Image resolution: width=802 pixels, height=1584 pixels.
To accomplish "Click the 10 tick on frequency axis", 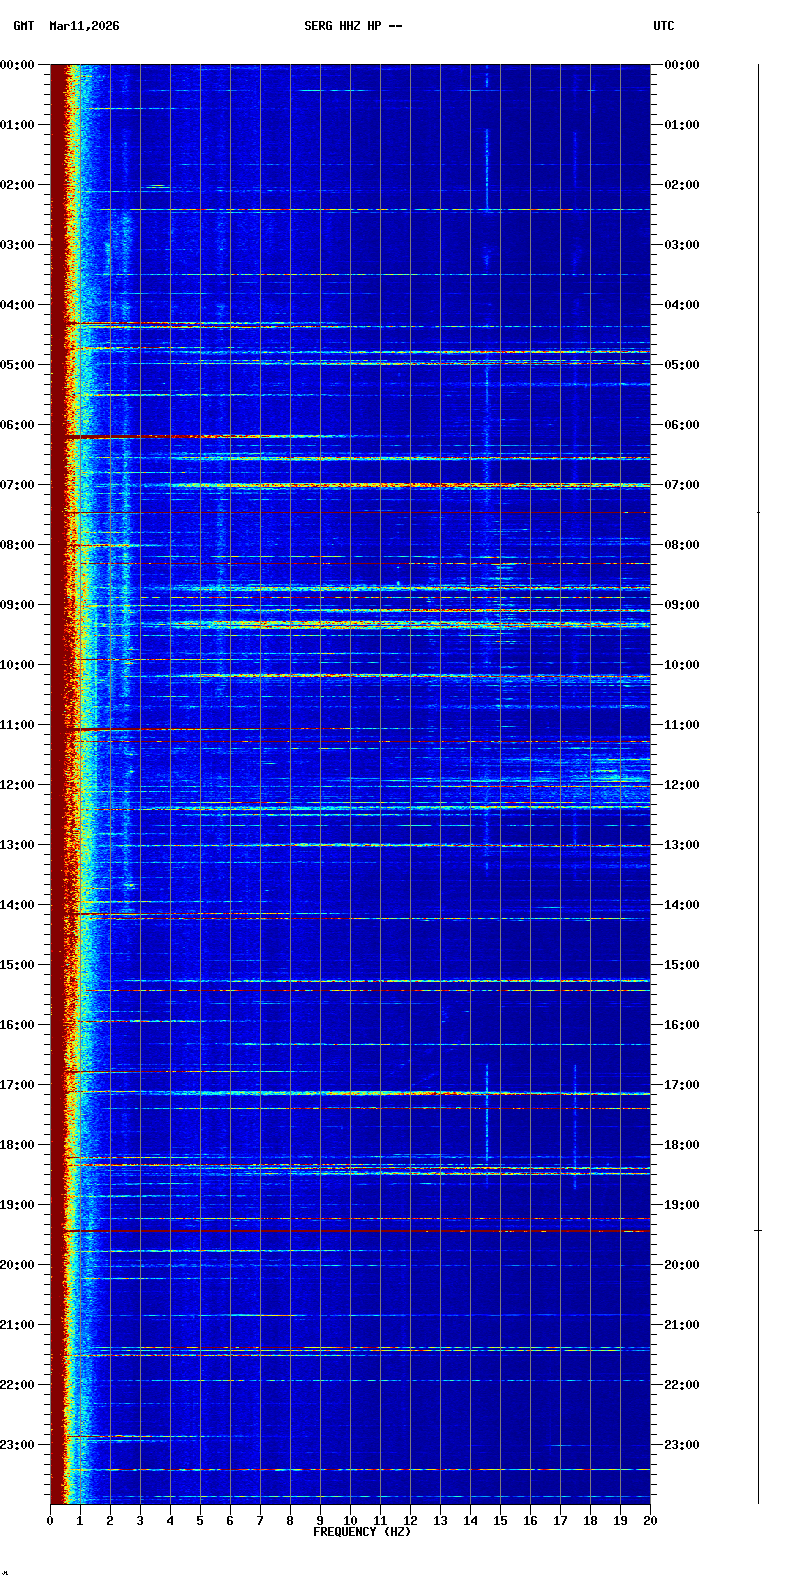I will click(x=350, y=1521).
